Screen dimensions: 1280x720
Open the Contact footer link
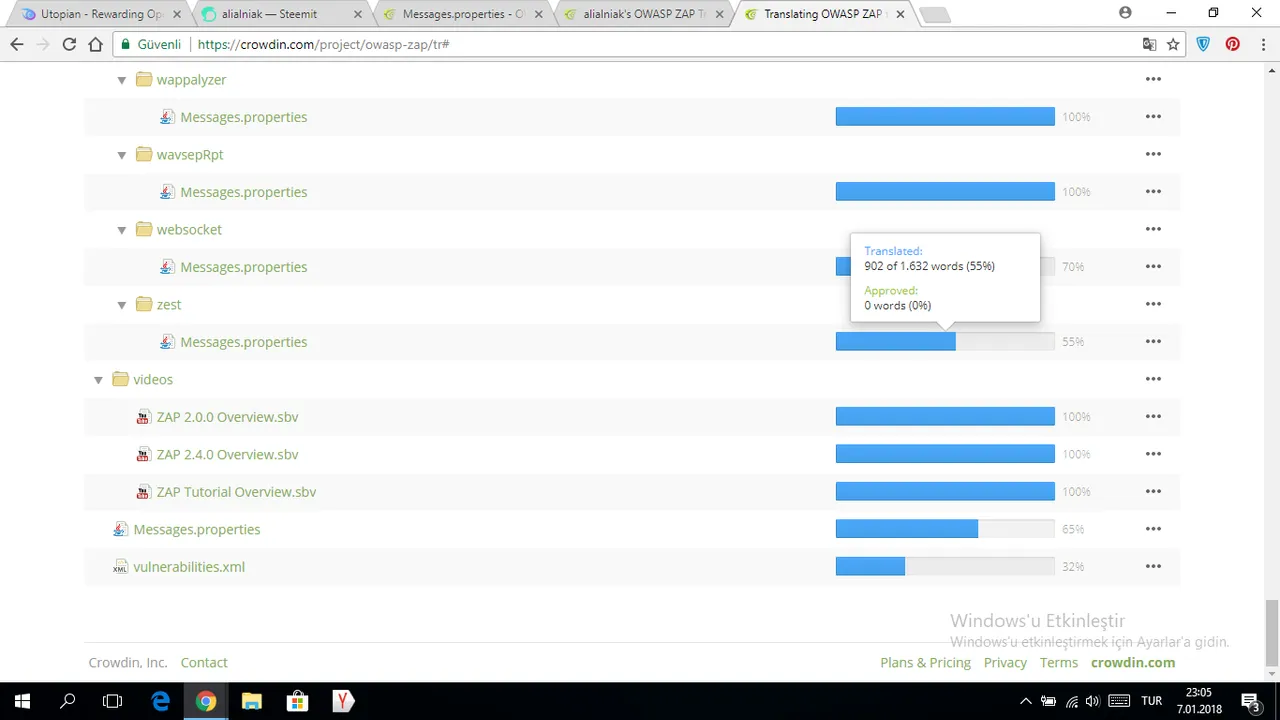pyautogui.click(x=204, y=662)
